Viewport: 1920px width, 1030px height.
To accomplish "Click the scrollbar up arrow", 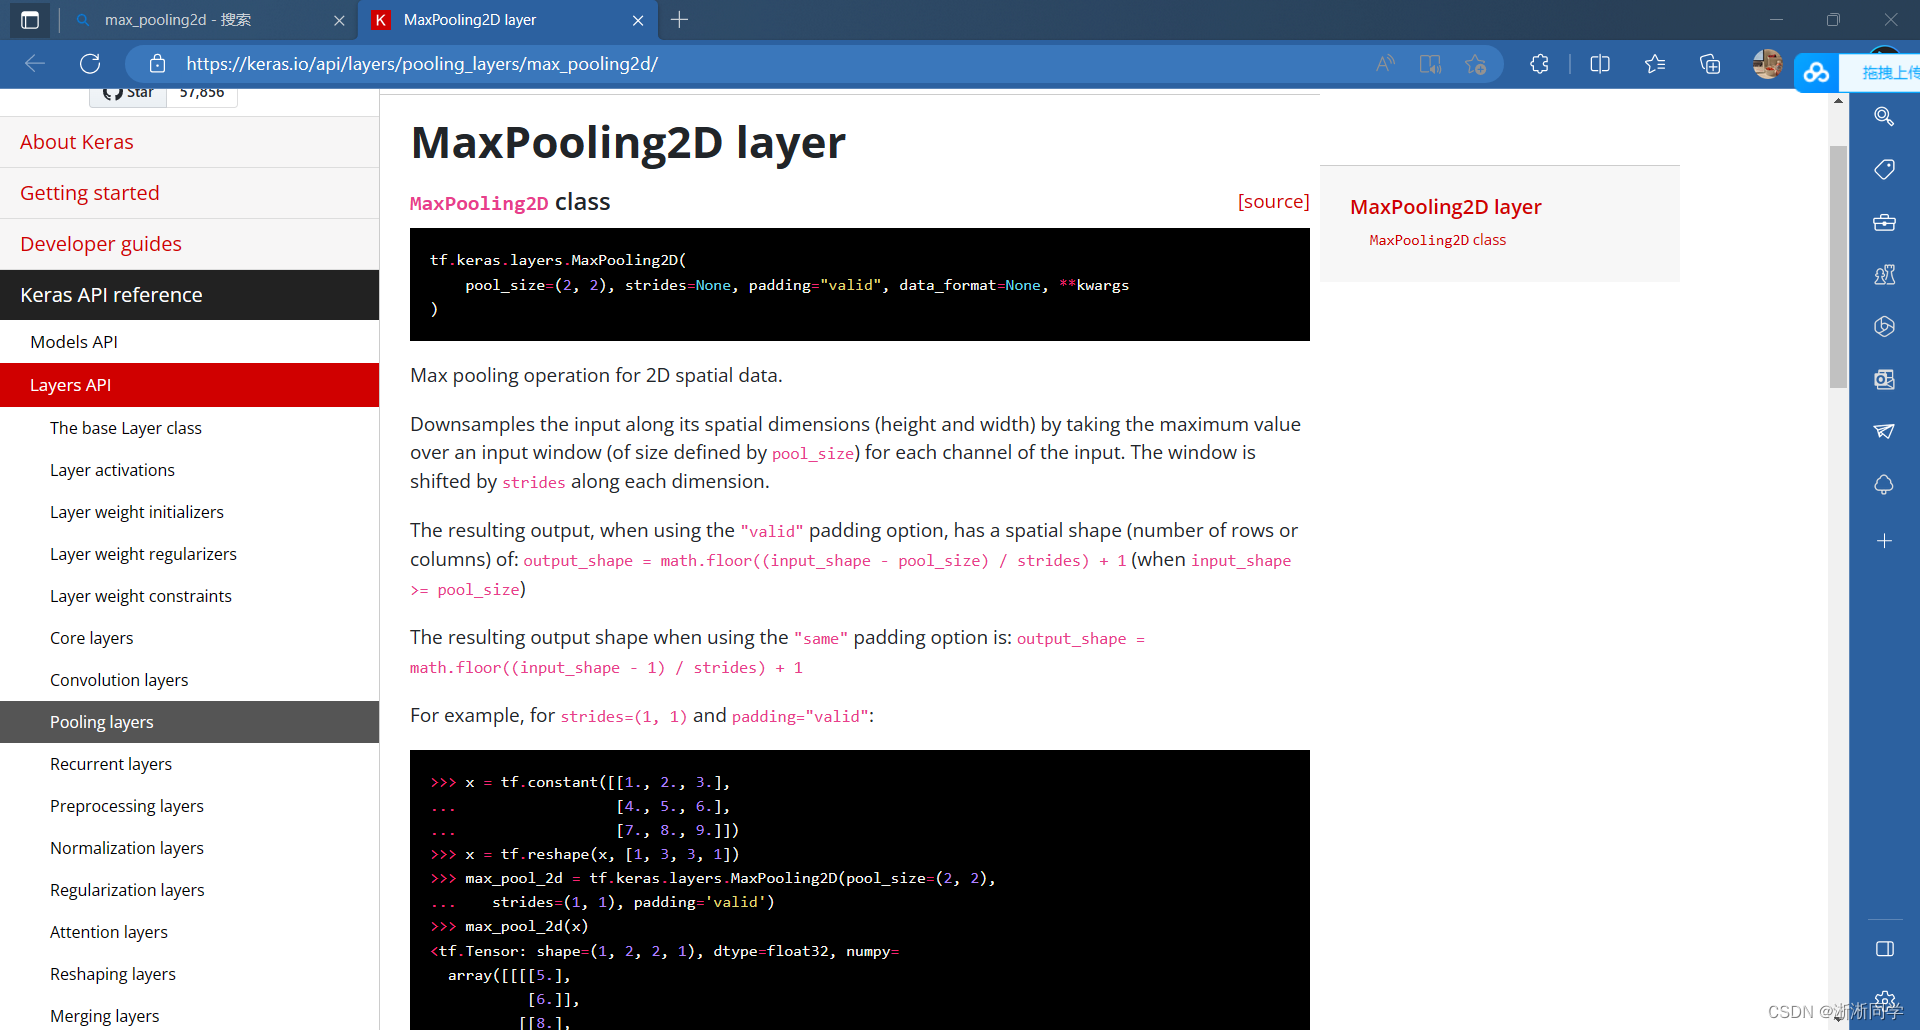I will coord(1838,100).
